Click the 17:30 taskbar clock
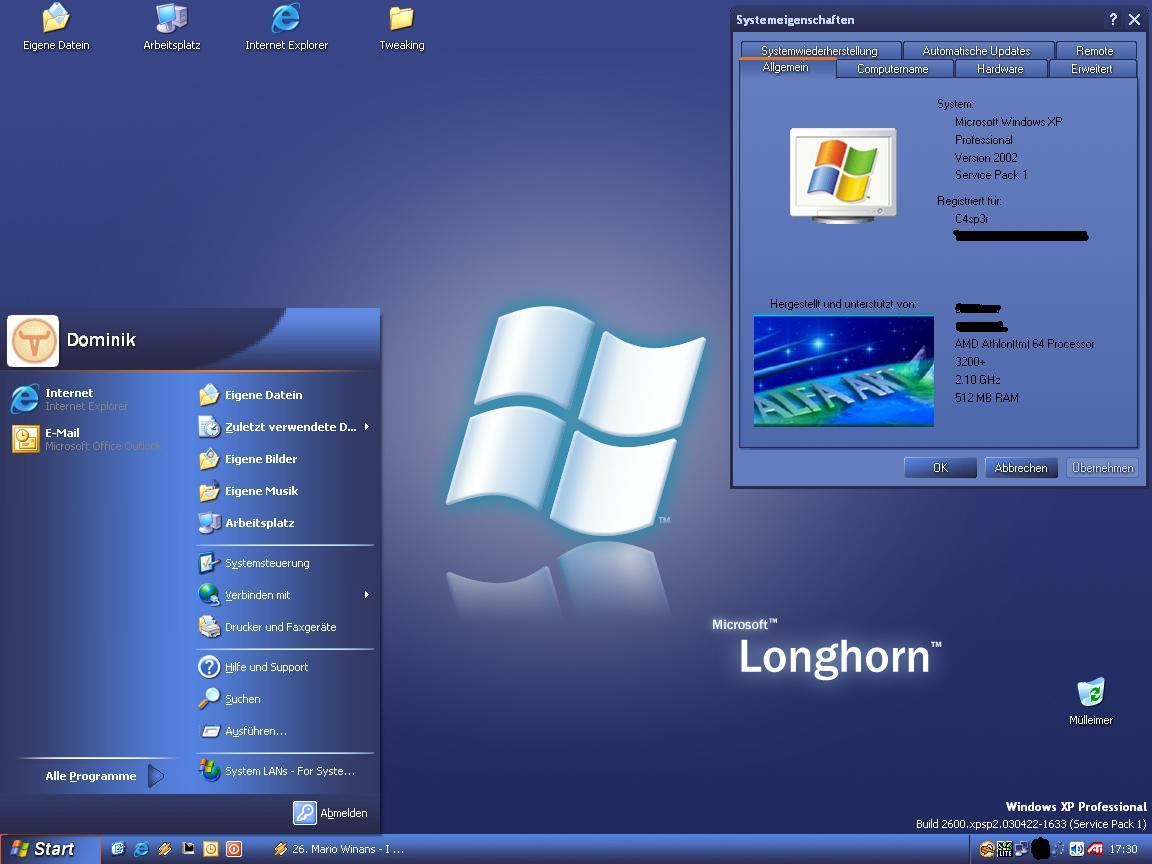The width and height of the screenshot is (1152, 864). [1123, 849]
